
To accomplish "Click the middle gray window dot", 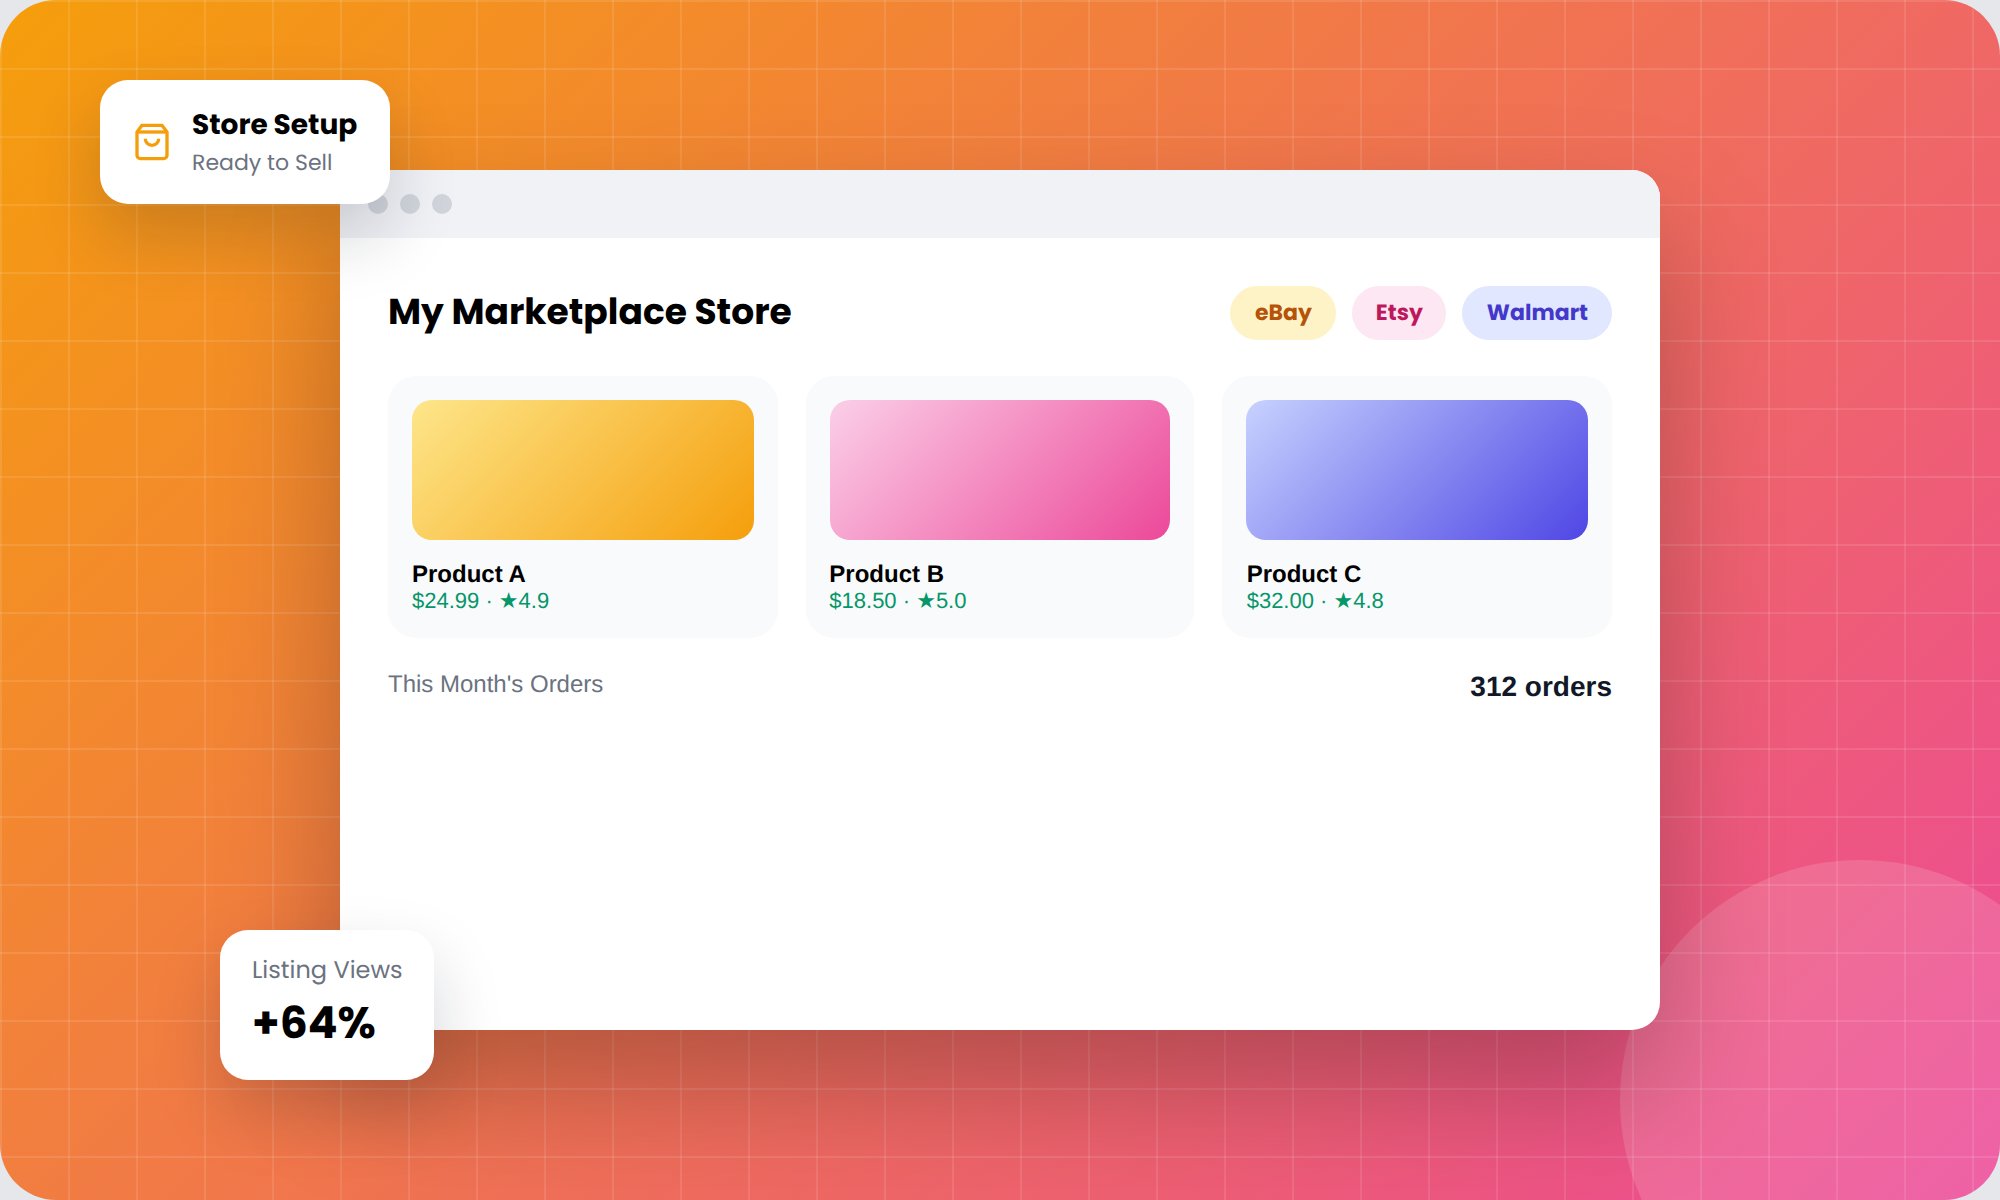I will pyautogui.click(x=410, y=204).
